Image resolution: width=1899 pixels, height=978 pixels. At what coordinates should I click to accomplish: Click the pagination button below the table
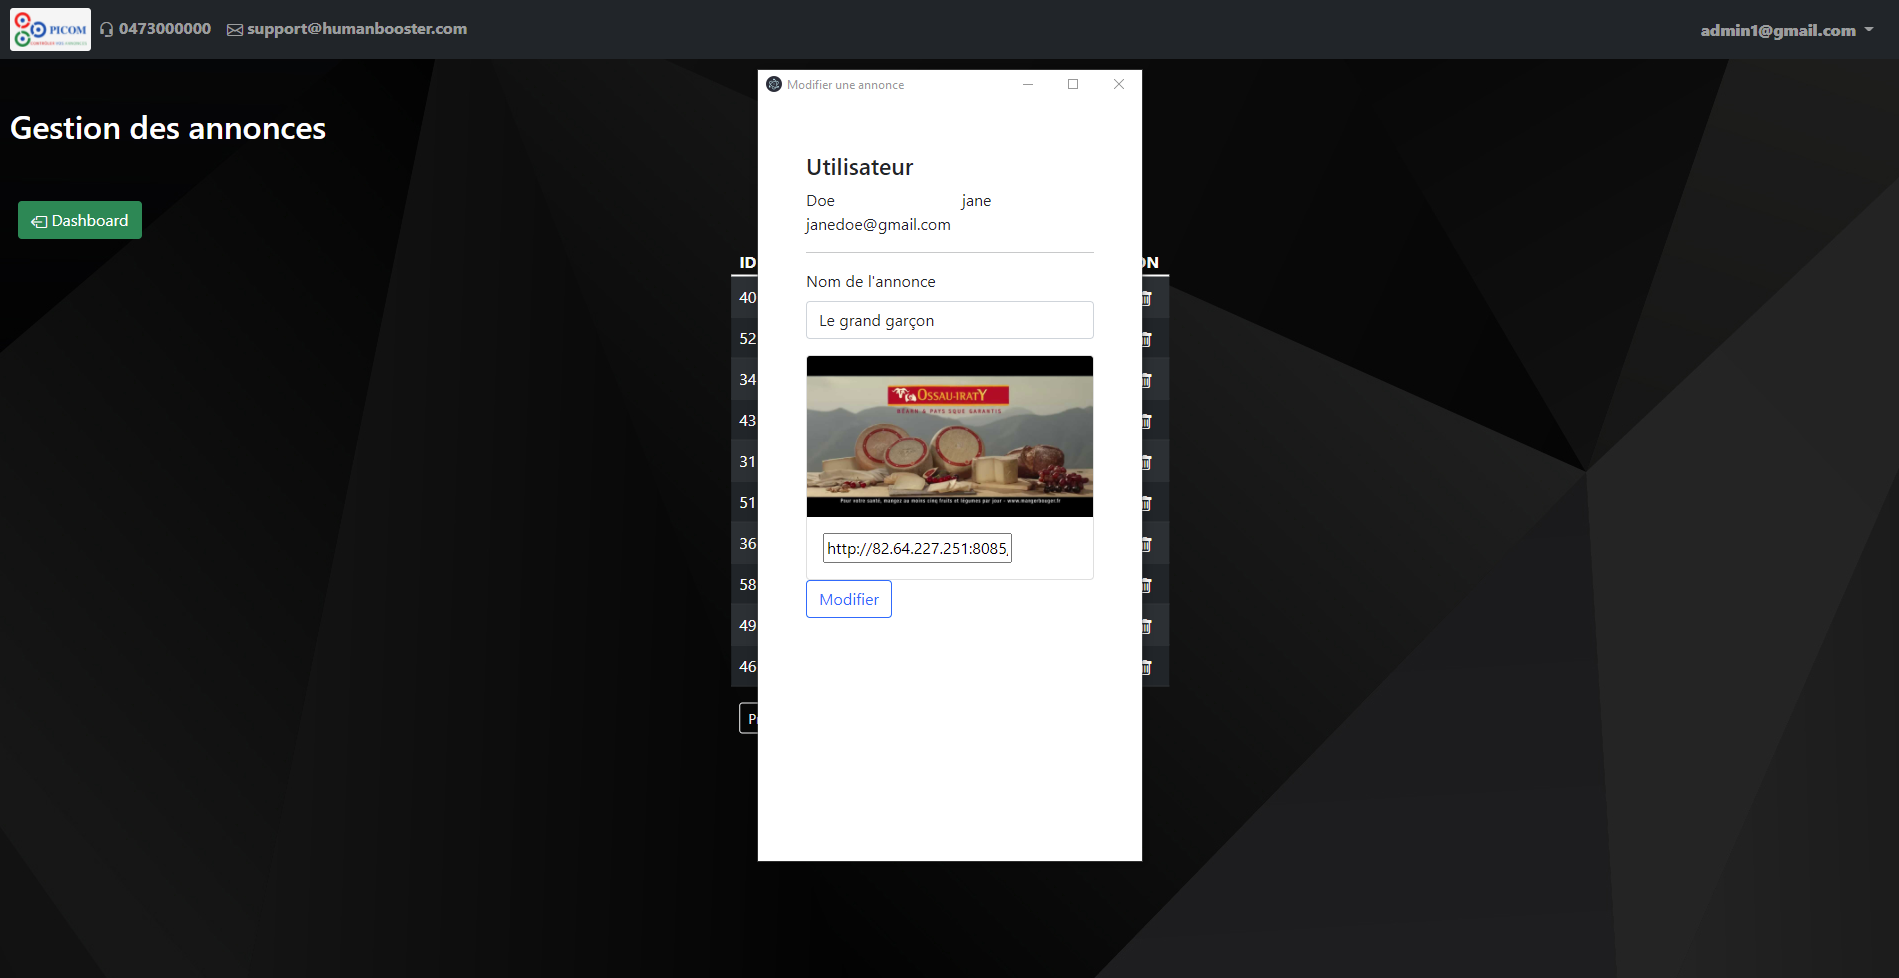pyautogui.click(x=749, y=718)
